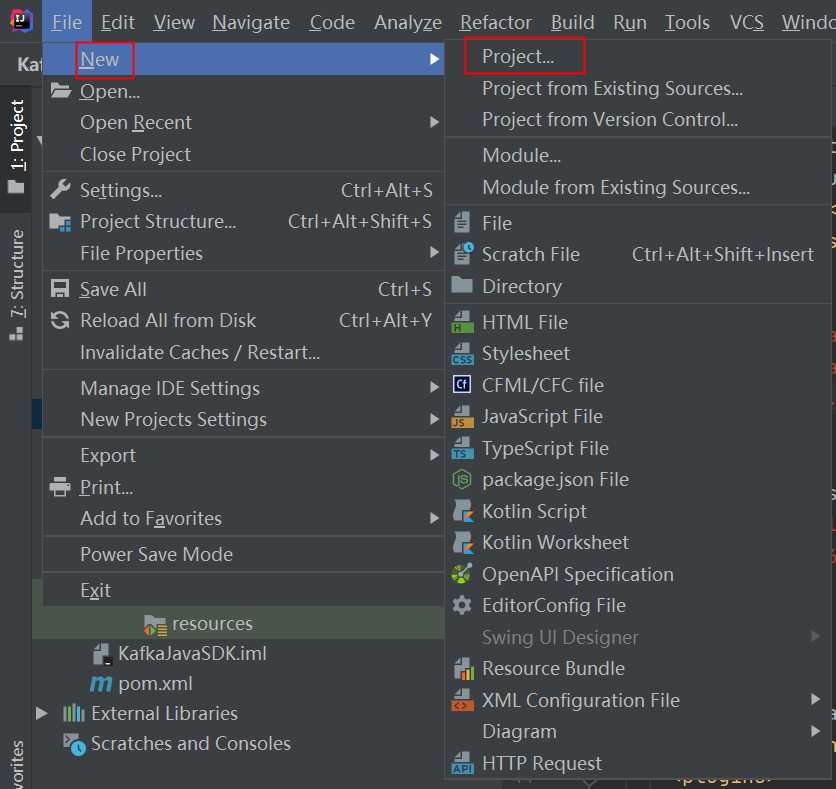
Task: Expand the External Libraries tree node
Action: [42, 713]
